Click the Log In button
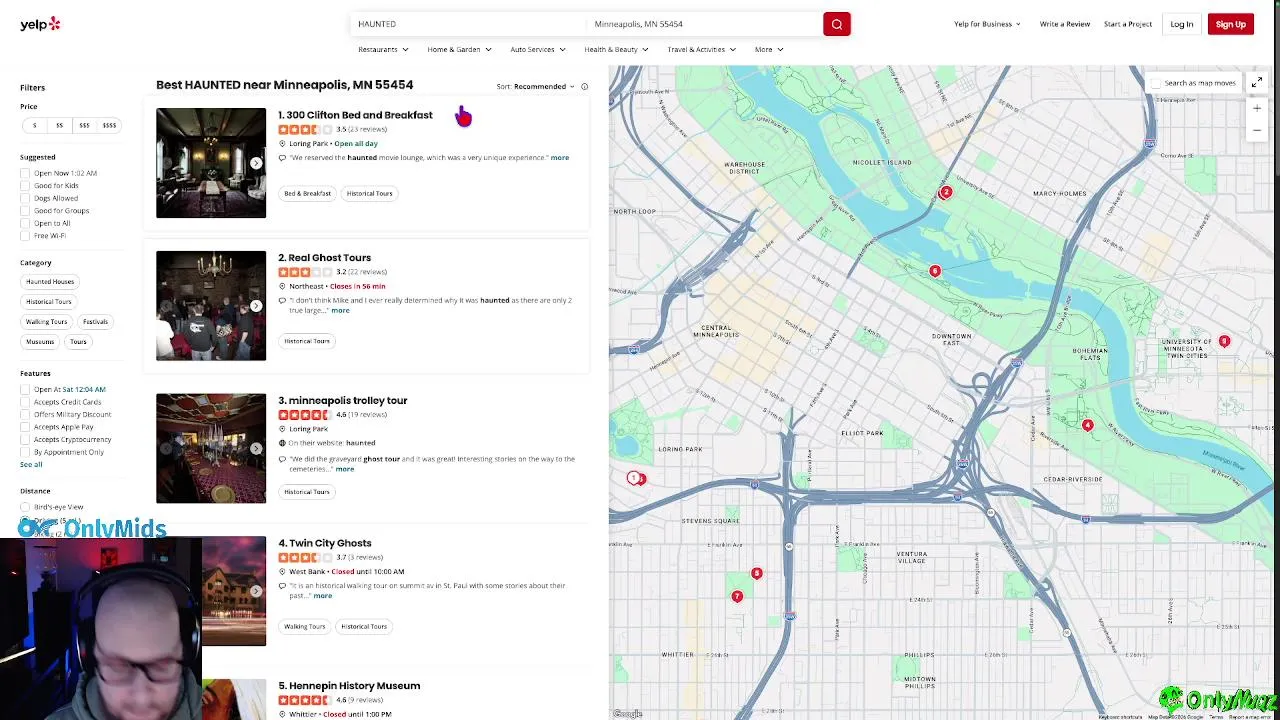Screen dimensions: 1280x720 tap(1181, 24)
